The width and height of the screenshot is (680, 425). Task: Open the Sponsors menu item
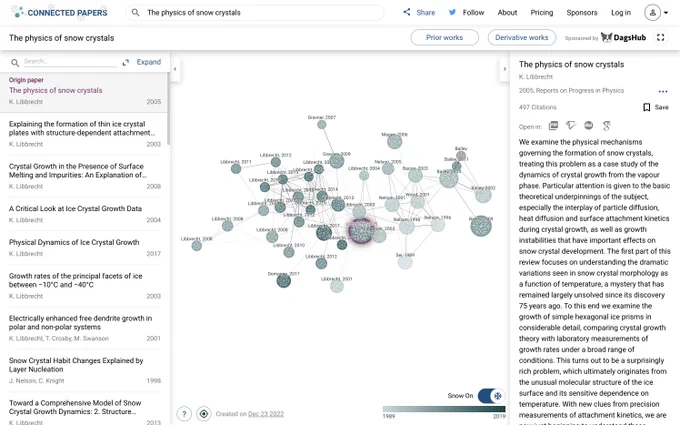point(582,13)
